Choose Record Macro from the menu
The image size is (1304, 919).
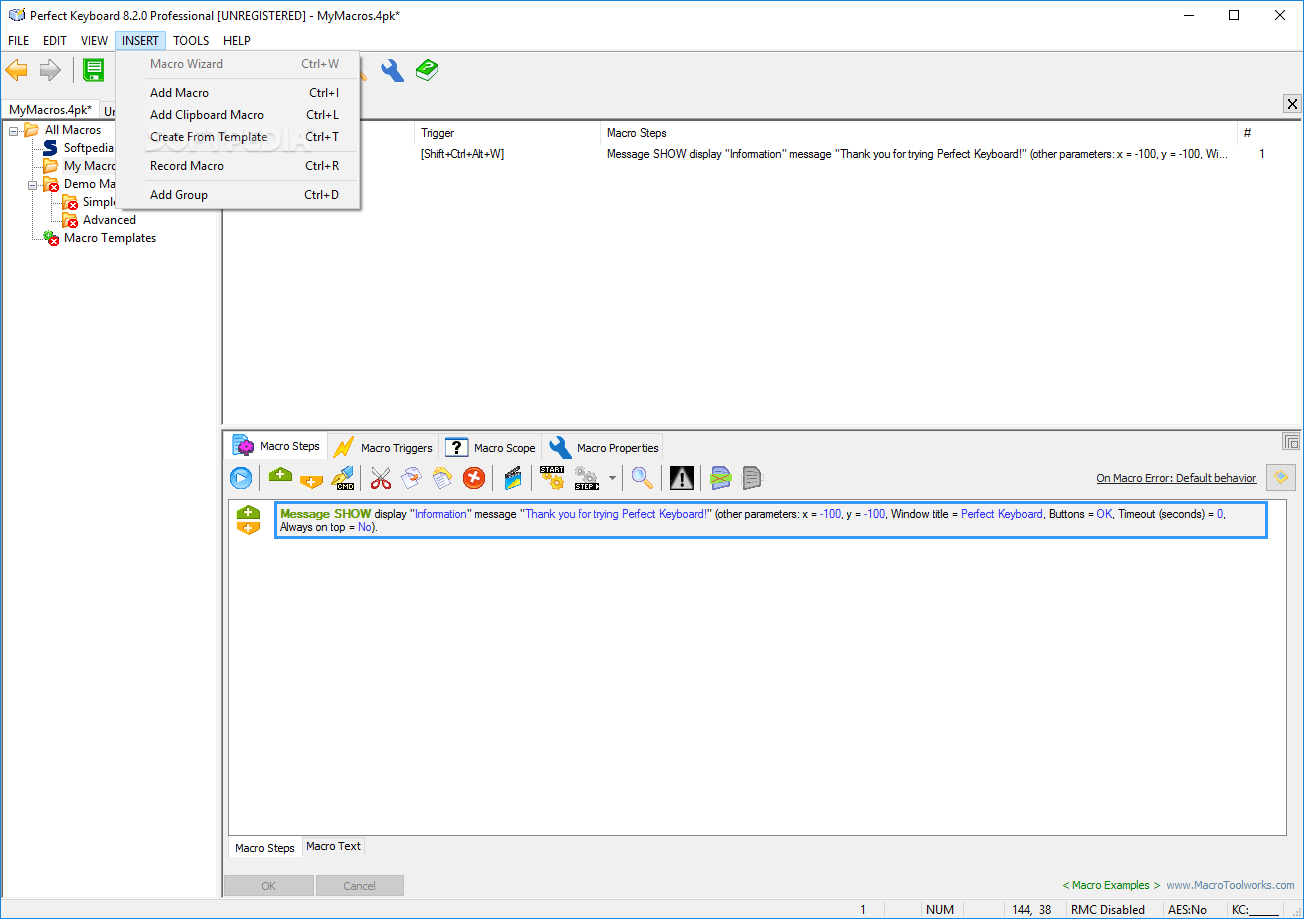pyautogui.click(x=238, y=166)
